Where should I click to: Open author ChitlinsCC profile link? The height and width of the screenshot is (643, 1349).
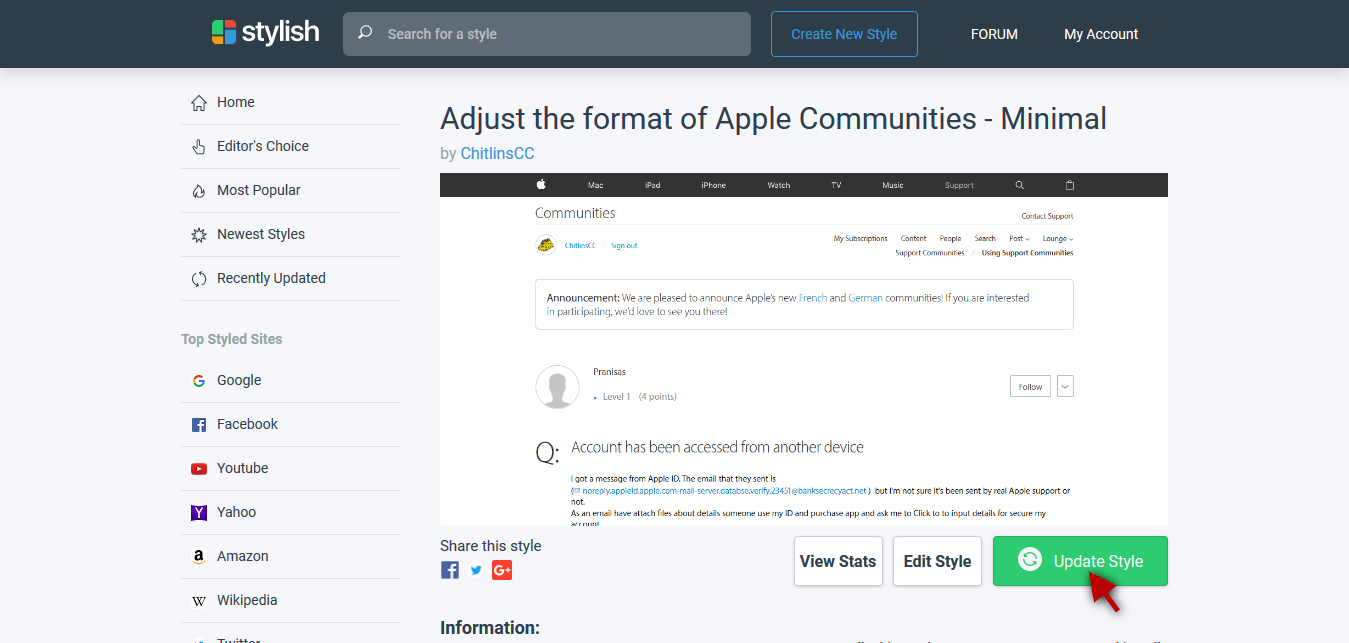tap(497, 153)
